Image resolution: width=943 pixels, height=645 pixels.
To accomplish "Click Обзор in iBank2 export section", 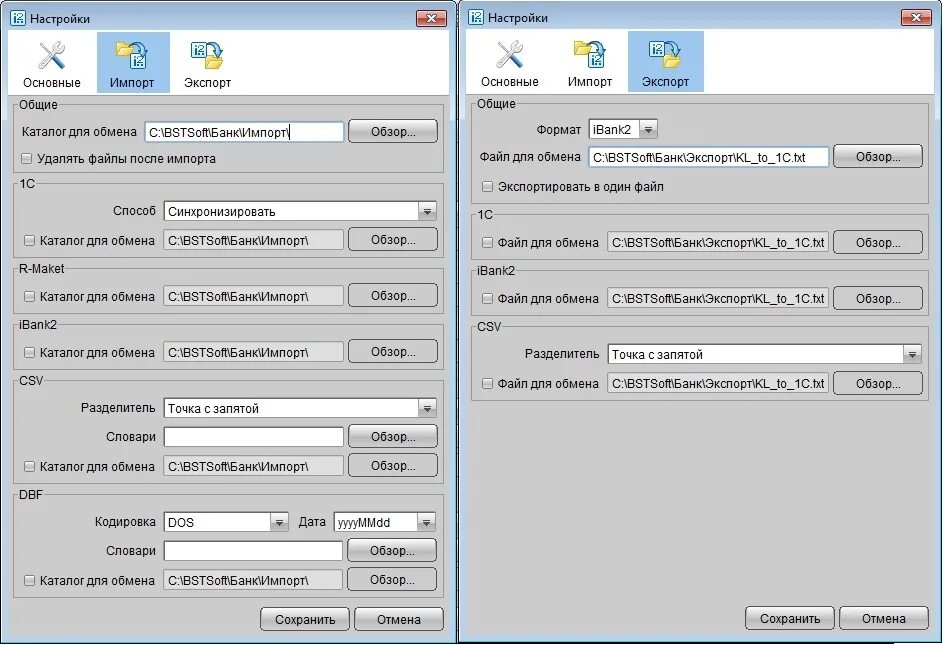I will click(878, 298).
